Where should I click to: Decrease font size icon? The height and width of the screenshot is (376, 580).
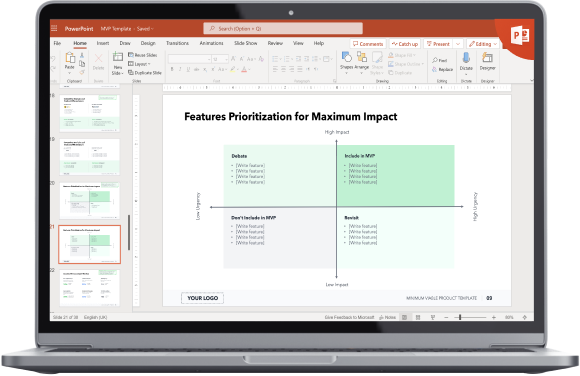(x=242, y=59)
